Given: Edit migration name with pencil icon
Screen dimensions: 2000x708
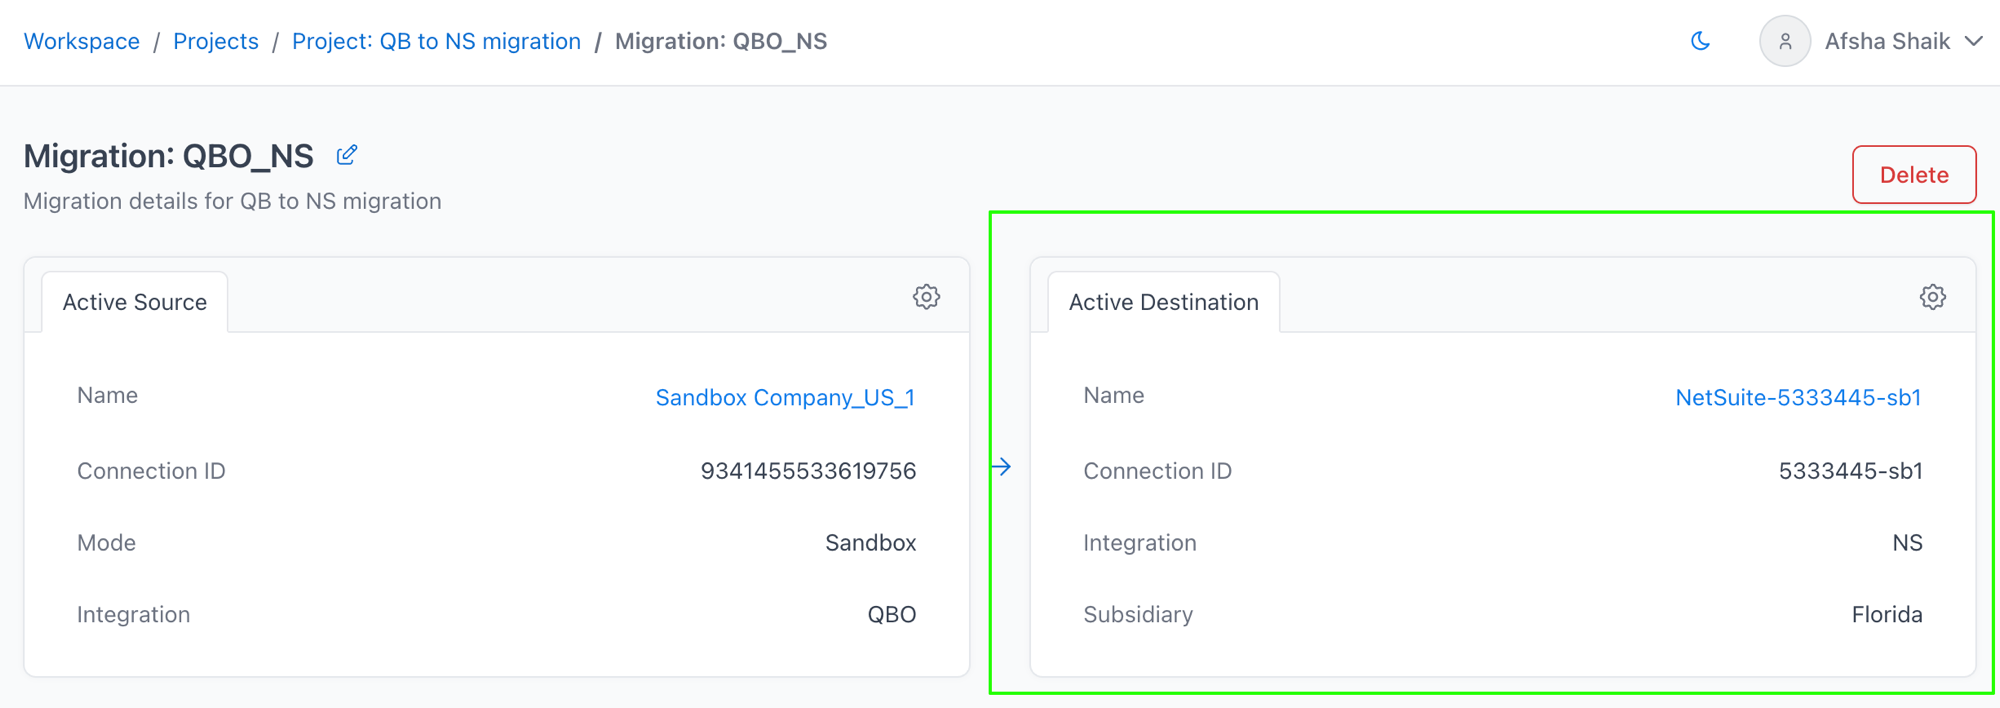Looking at the screenshot, I should tap(347, 155).
